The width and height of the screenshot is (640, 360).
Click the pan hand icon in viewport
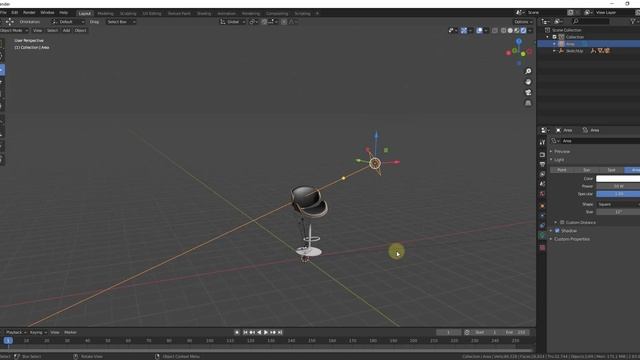(528, 82)
